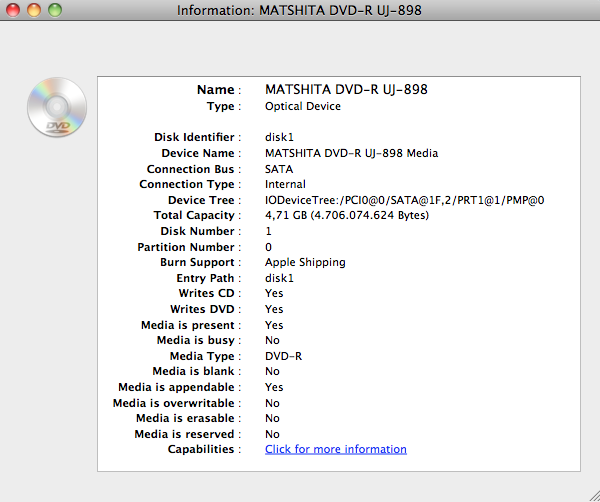The image size is (600, 502).
Task: Click the 'Writes DVD :' label
Action: coord(206,309)
